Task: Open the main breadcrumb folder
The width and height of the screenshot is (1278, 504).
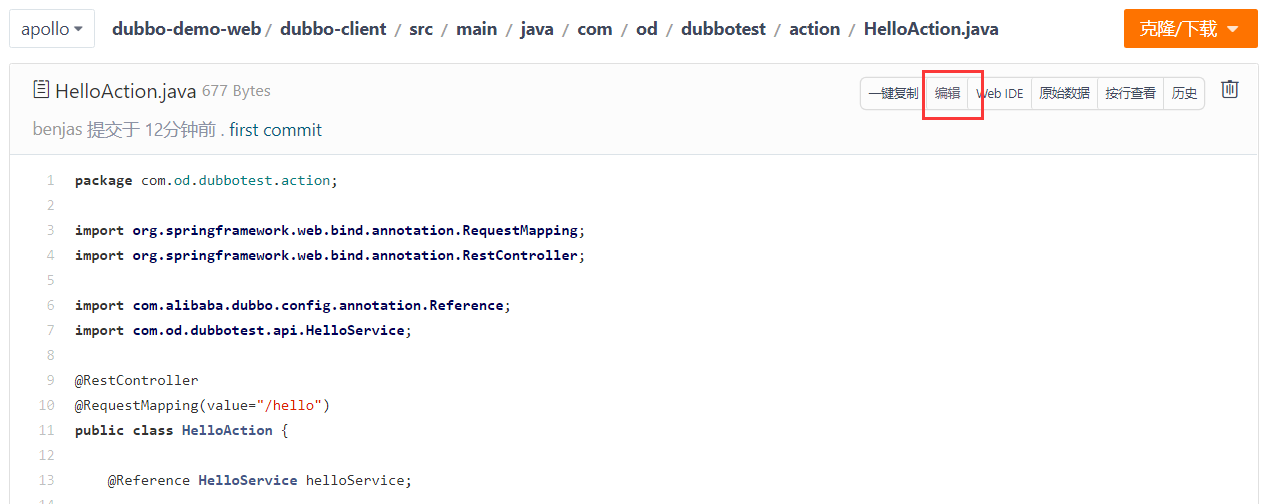Action: pos(476,29)
